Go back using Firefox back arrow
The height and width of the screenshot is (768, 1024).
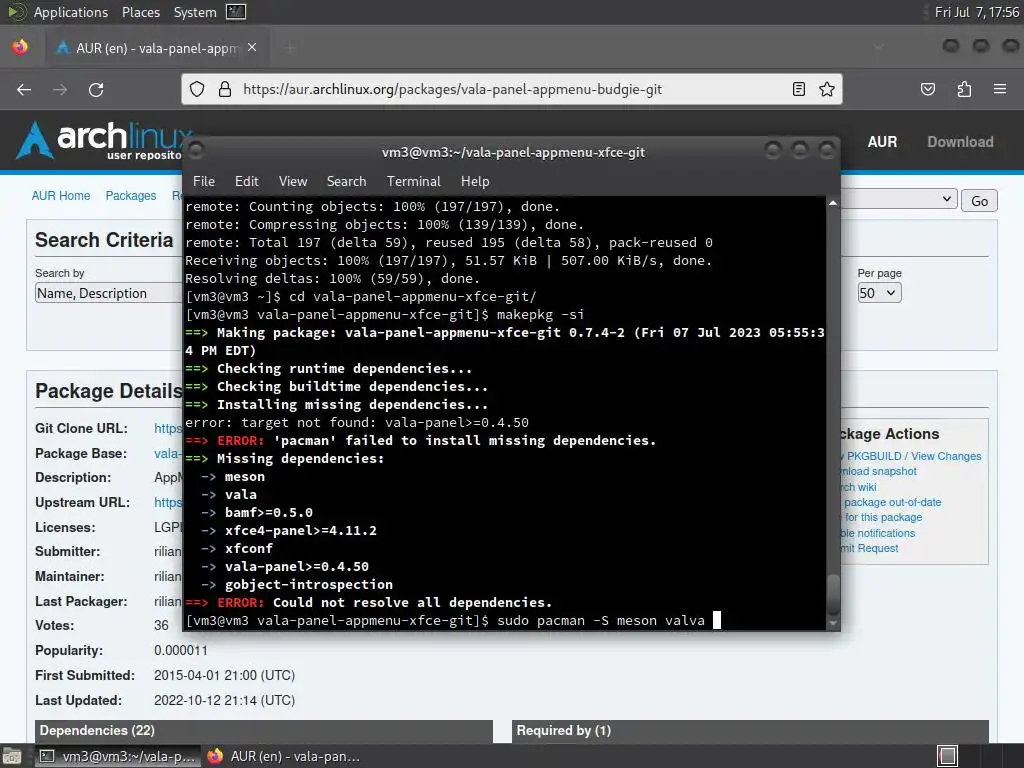tap(24, 89)
